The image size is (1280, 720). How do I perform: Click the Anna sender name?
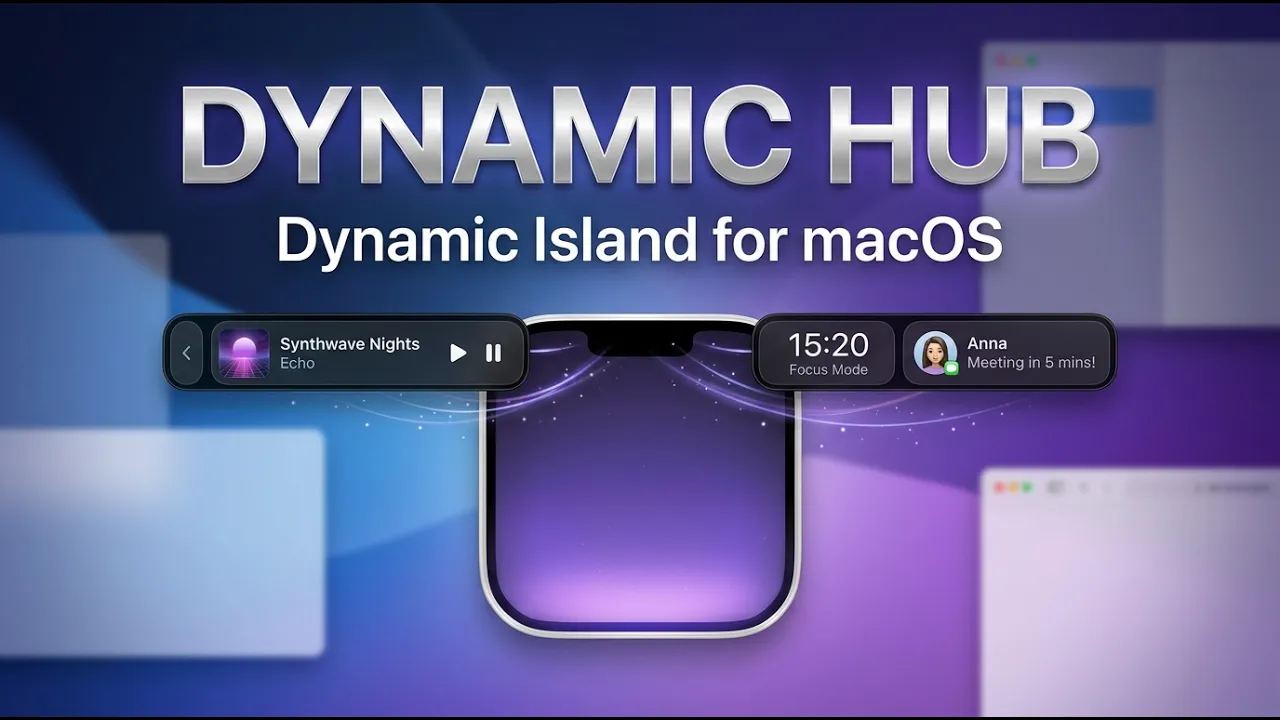[987, 344]
